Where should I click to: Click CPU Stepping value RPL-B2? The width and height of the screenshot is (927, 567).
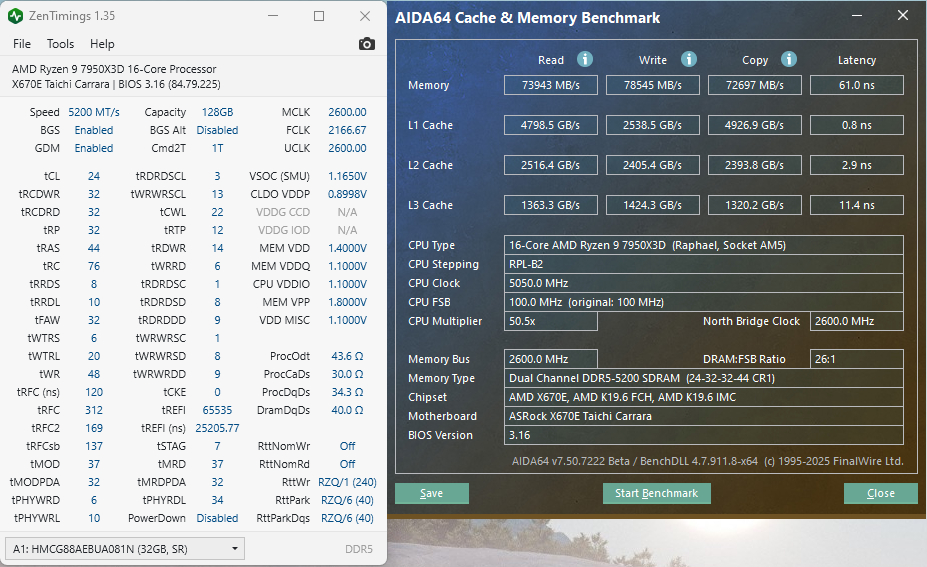[x=704, y=264]
